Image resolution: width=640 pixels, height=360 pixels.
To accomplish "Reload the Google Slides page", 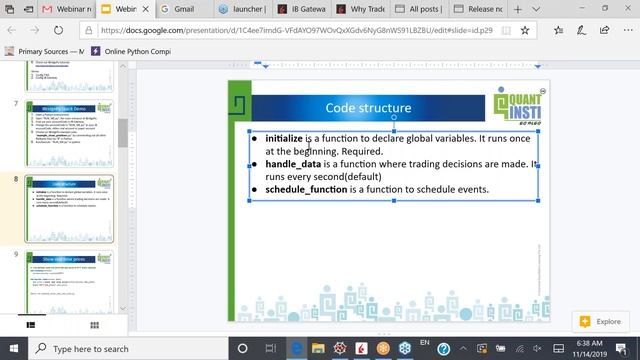I will (x=58, y=30).
